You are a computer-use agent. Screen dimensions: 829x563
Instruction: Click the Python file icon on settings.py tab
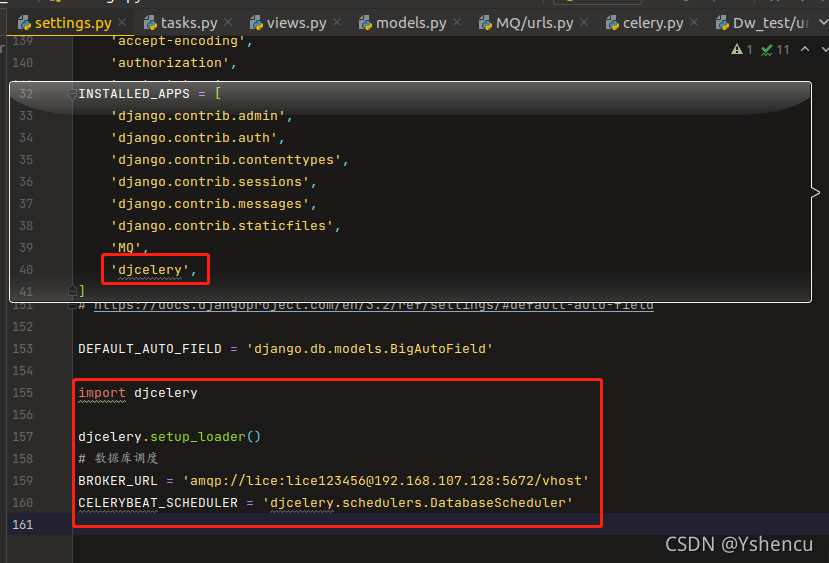click(24, 23)
